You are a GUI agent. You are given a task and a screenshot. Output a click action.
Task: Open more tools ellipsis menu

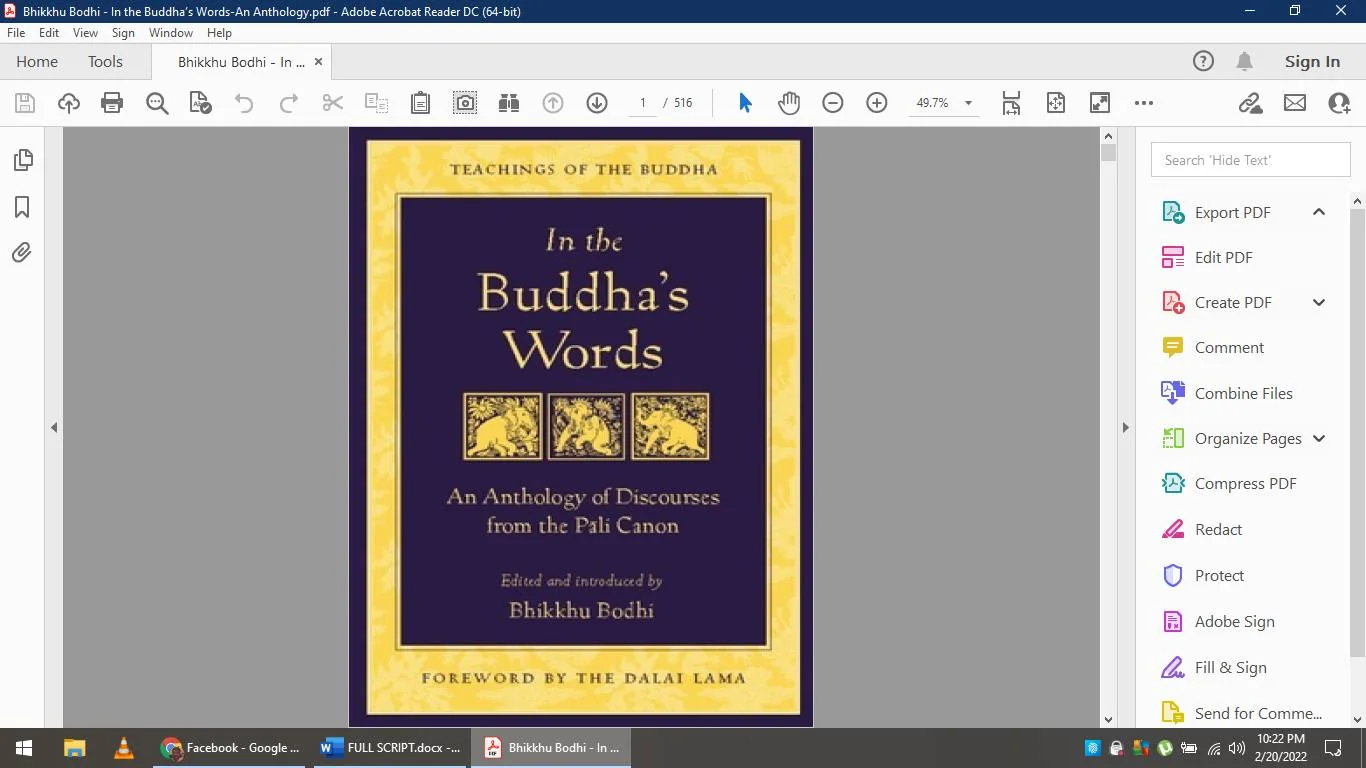pos(1144,103)
